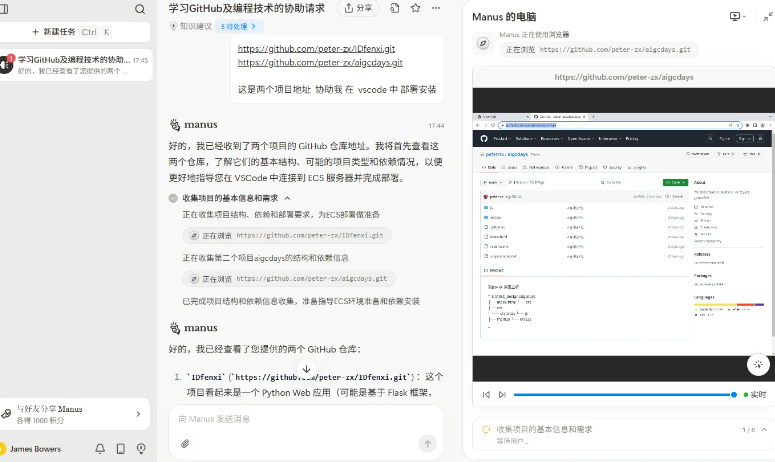Open the screen display dropdown in Manus computer panel
The height and width of the screenshot is (462, 775).
737,16
